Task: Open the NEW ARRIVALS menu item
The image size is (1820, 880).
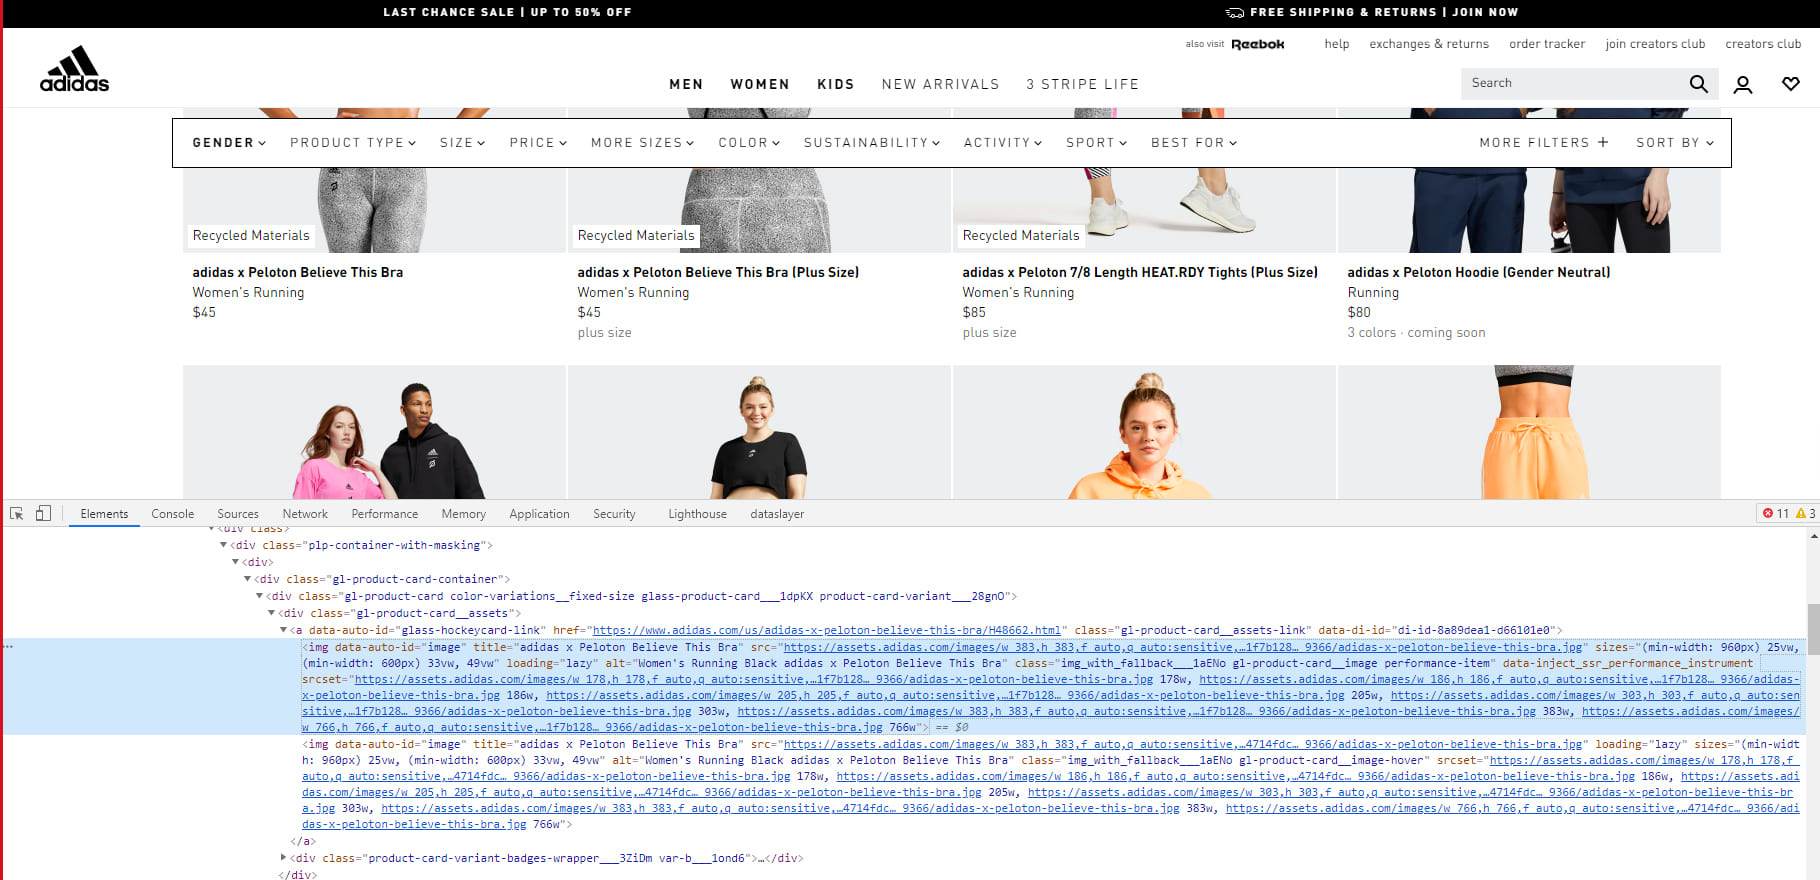Action: click(x=940, y=84)
